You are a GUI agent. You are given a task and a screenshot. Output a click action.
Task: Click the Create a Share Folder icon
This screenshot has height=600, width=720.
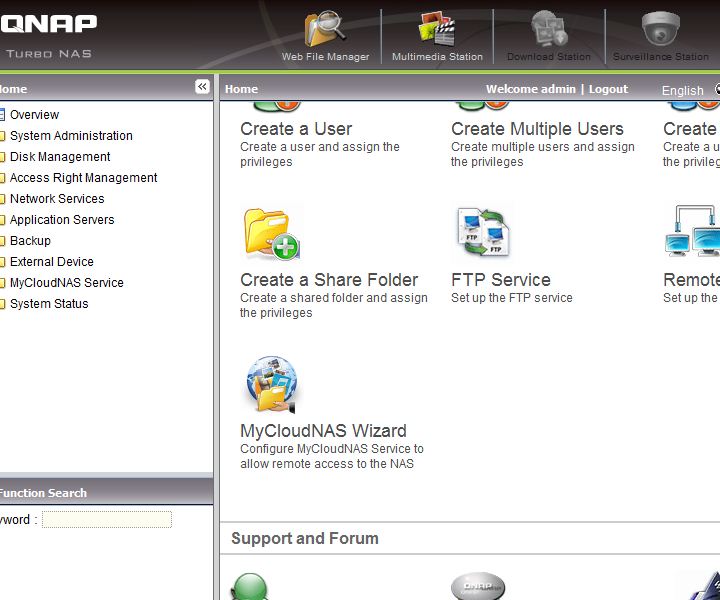[272, 233]
